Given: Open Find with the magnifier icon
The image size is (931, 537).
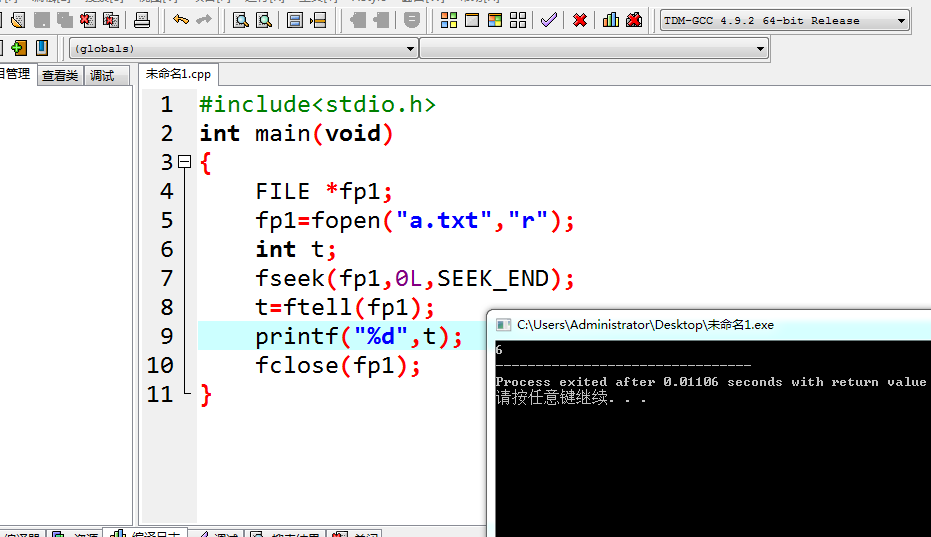Looking at the screenshot, I should coord(240,20).
